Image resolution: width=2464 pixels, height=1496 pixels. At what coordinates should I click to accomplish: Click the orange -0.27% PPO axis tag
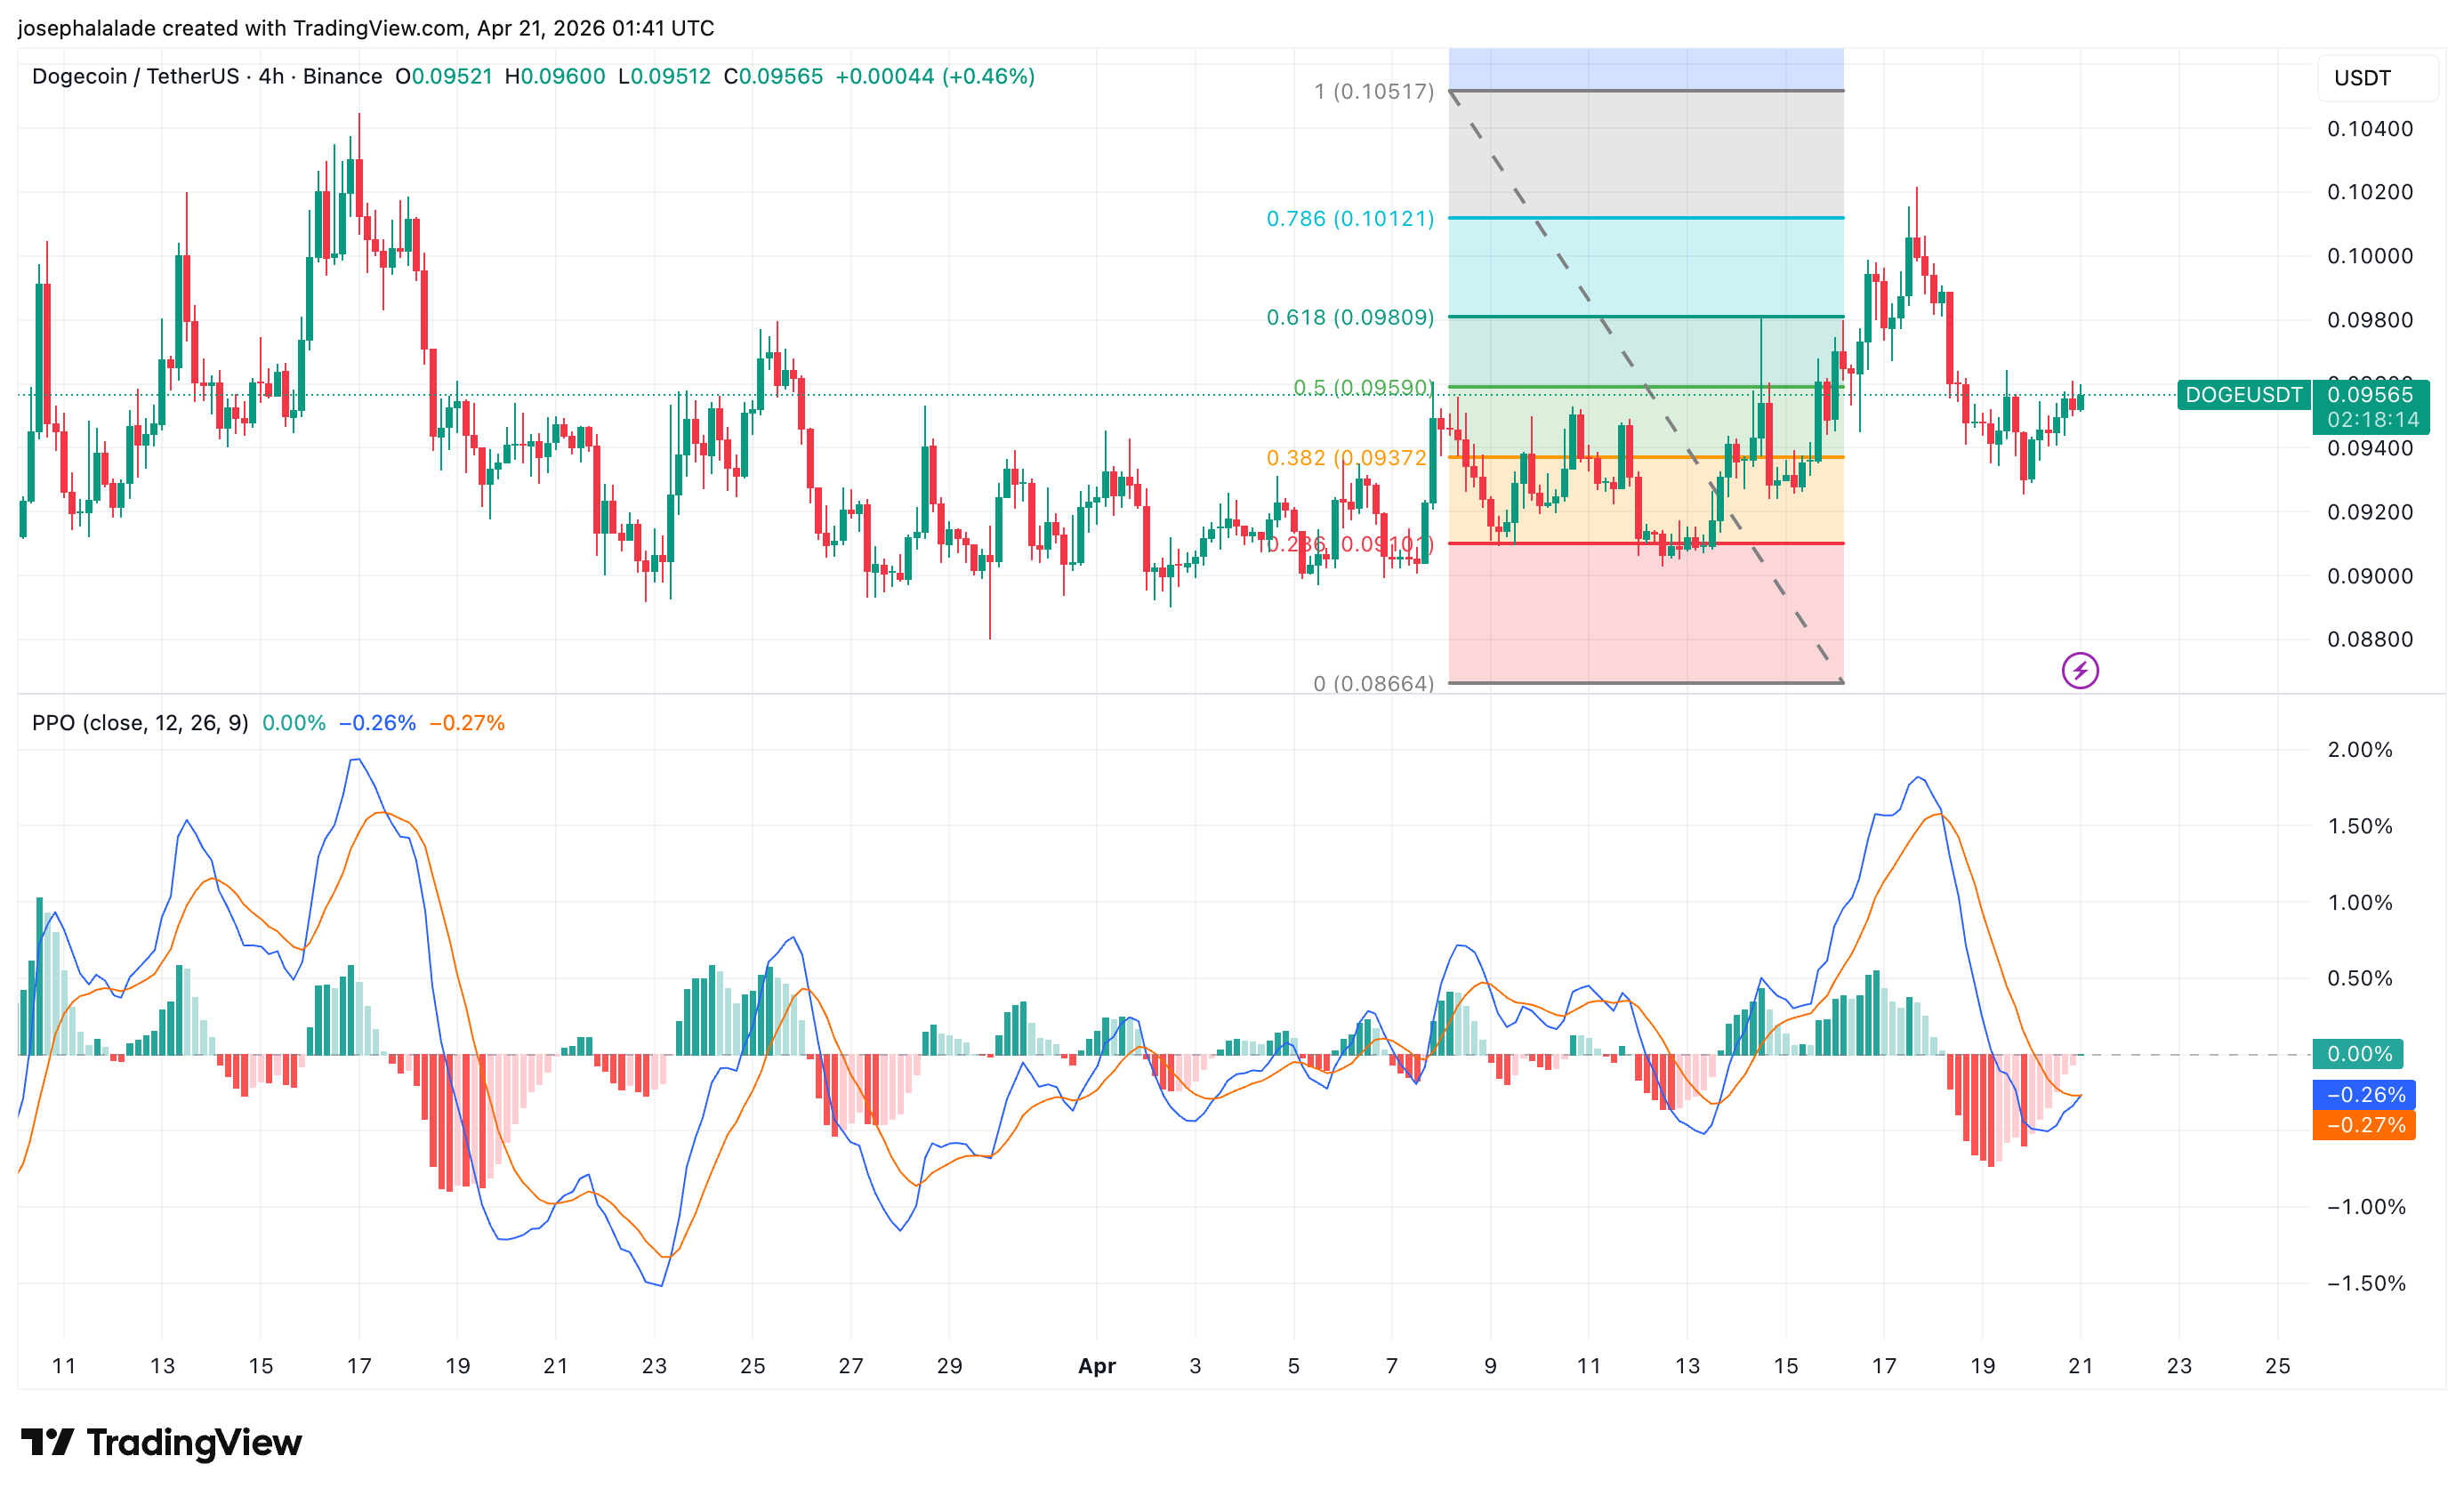click(x=2364, y=1125)
